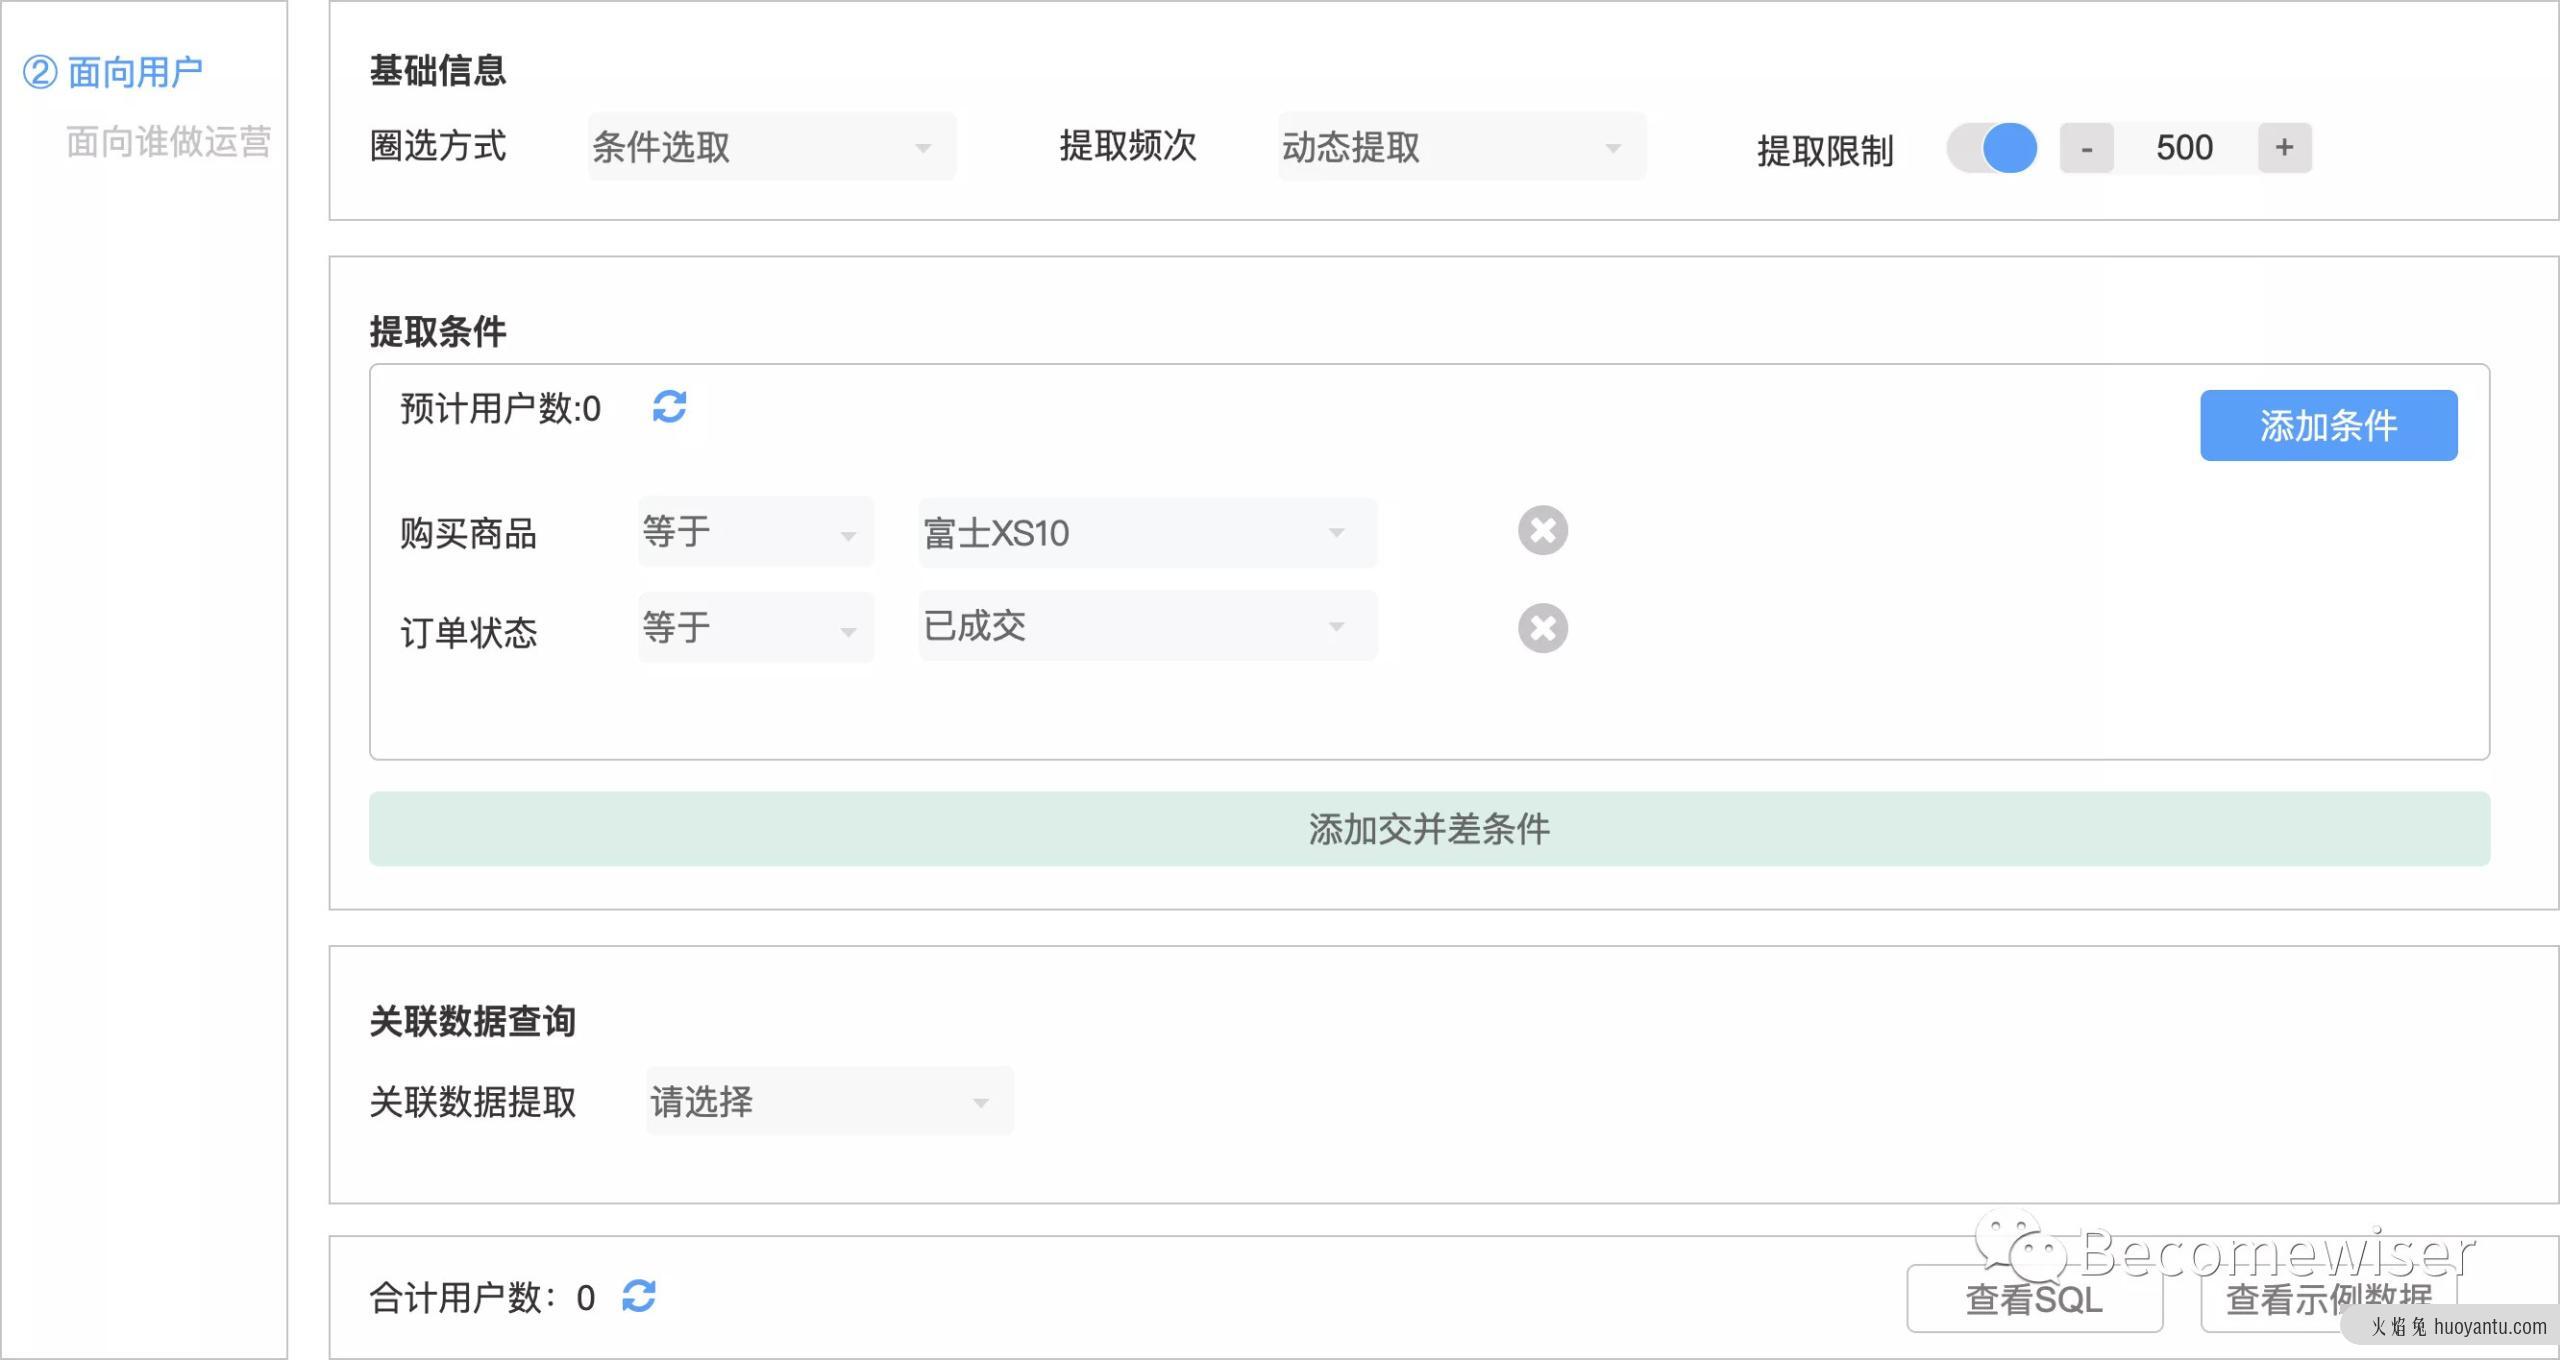2560x1360 pixels.
Task: Open the 提取频次 dropdown showing 动态提取
Action: [1462, 147]
